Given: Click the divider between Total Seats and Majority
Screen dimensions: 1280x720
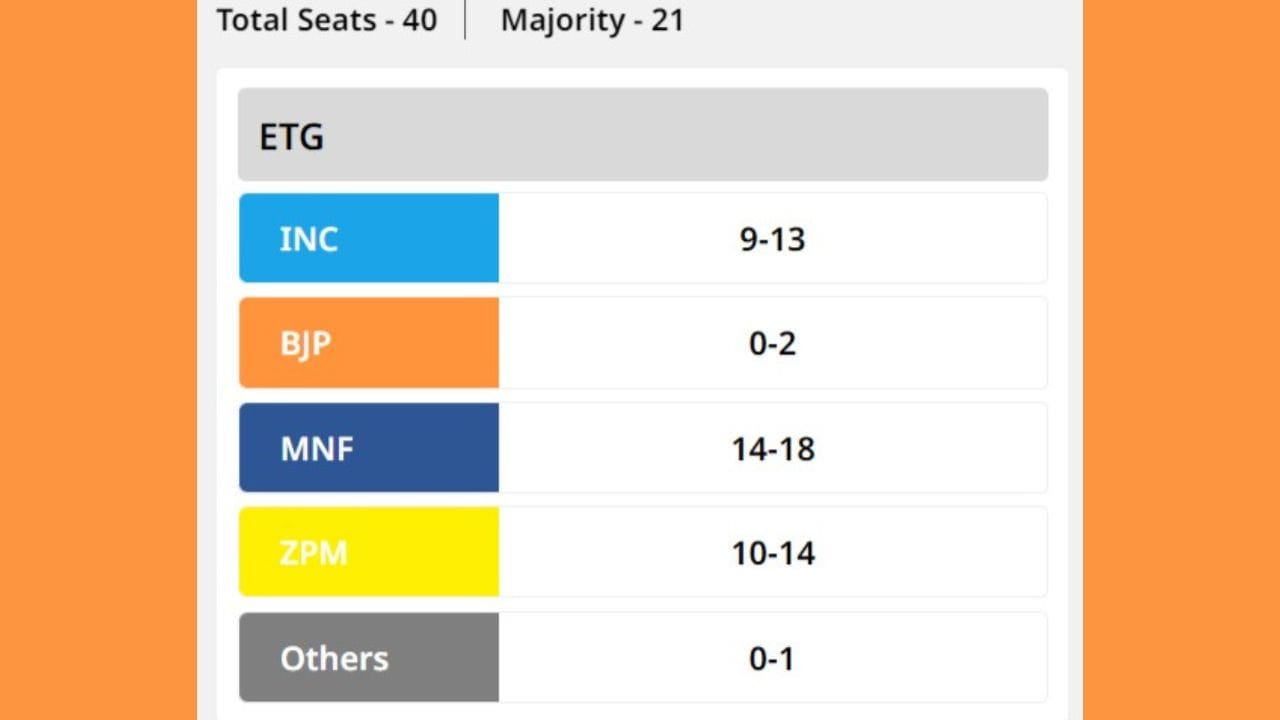Looking at the screenshot, I should click(466, 20).
